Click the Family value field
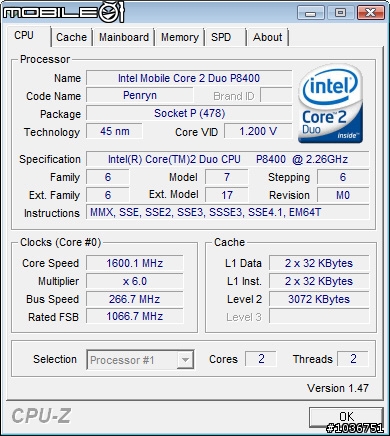The height and width of the screenshot is (436, 390). (108, 177)
